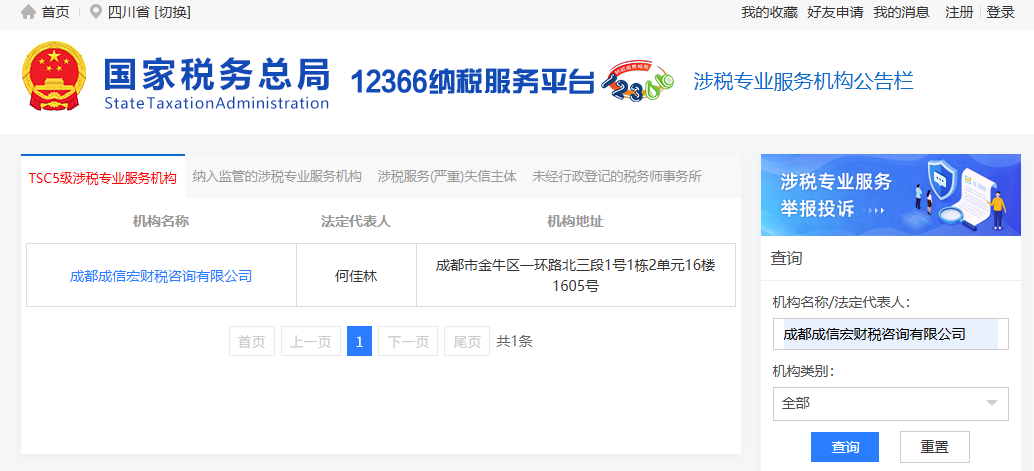1034x471 pixels.
Task: Click the 下一页 pagination button
Action: (x=408, y=341)
